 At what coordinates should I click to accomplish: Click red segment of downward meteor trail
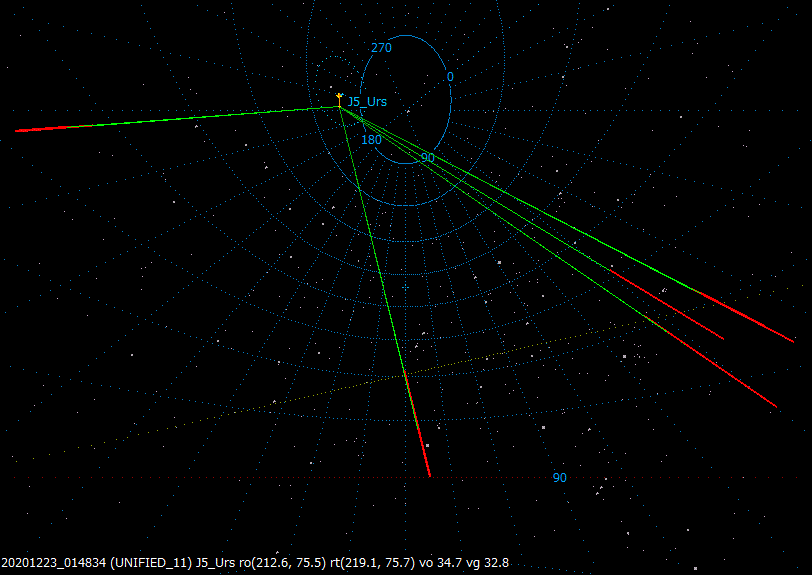click(x=417, y=424)
